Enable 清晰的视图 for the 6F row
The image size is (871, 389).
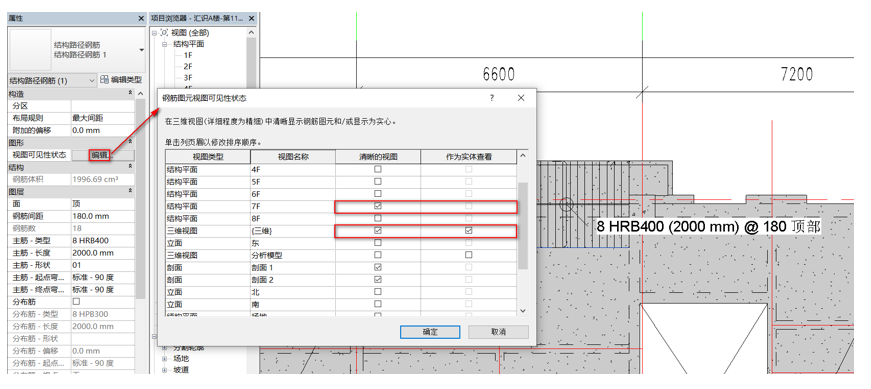click(378, 193)
